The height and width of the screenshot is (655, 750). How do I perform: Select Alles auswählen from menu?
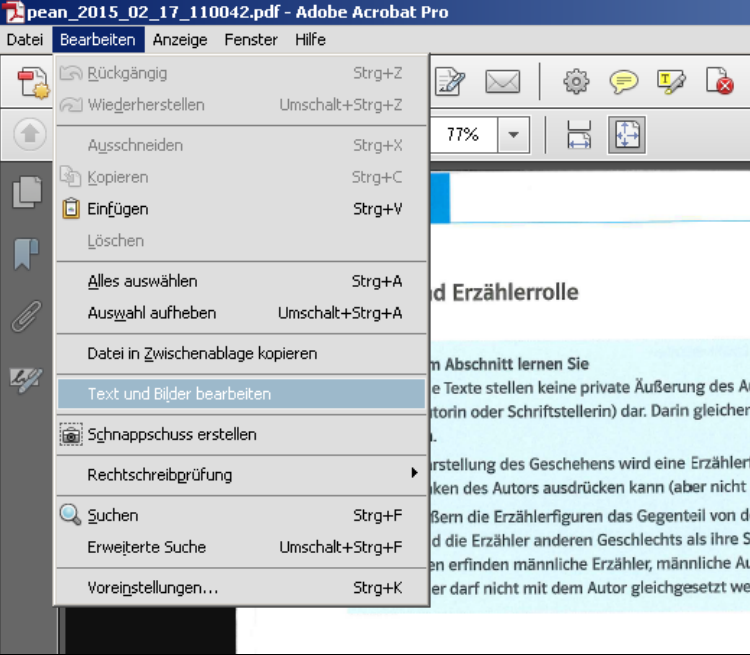click(x=142, y=281)
